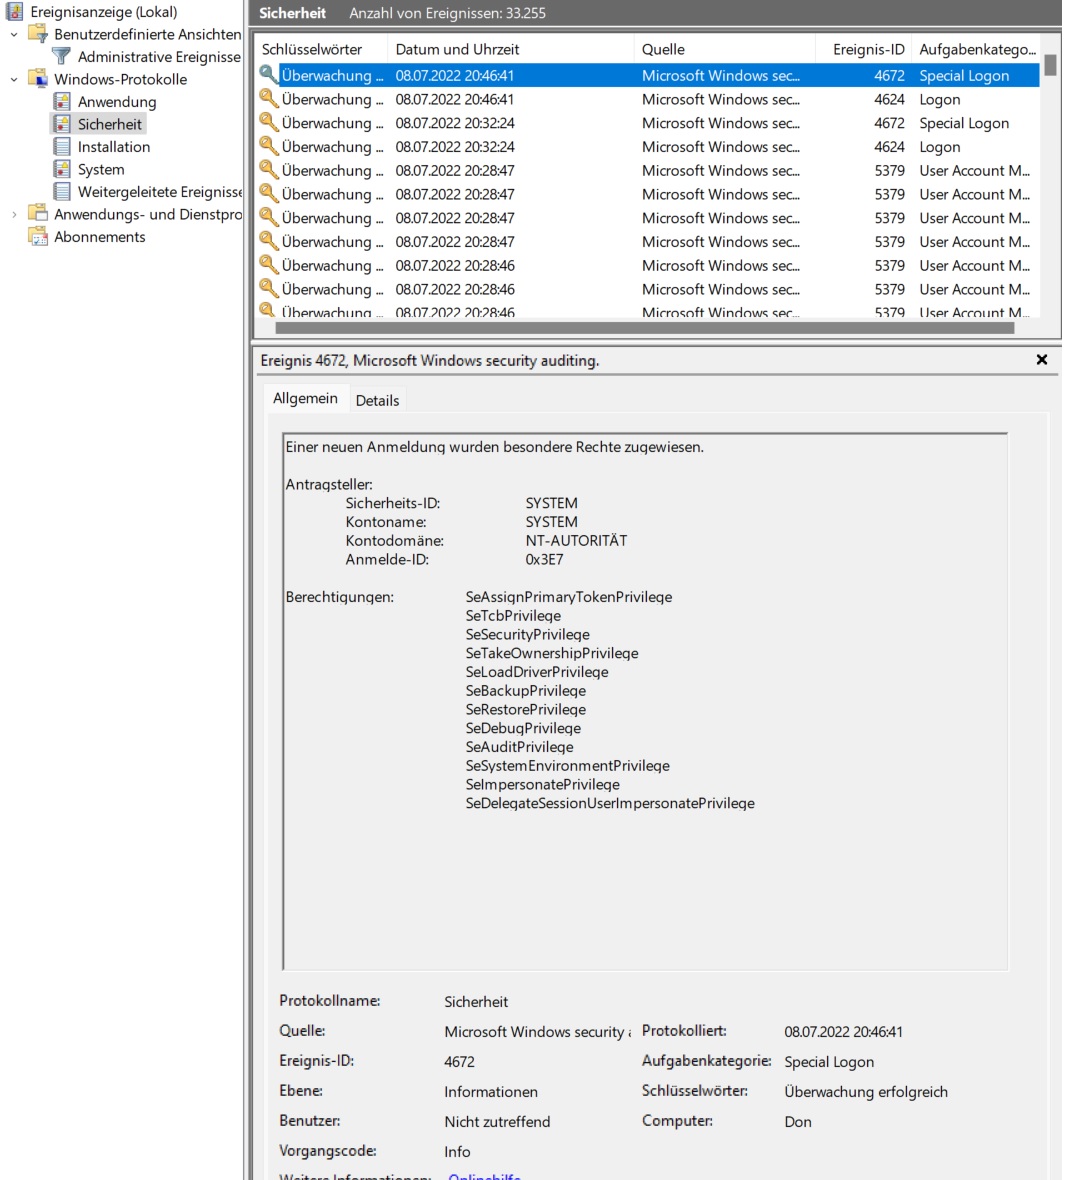Collapse the Windows-Protokolle node

tap(14, 79)
